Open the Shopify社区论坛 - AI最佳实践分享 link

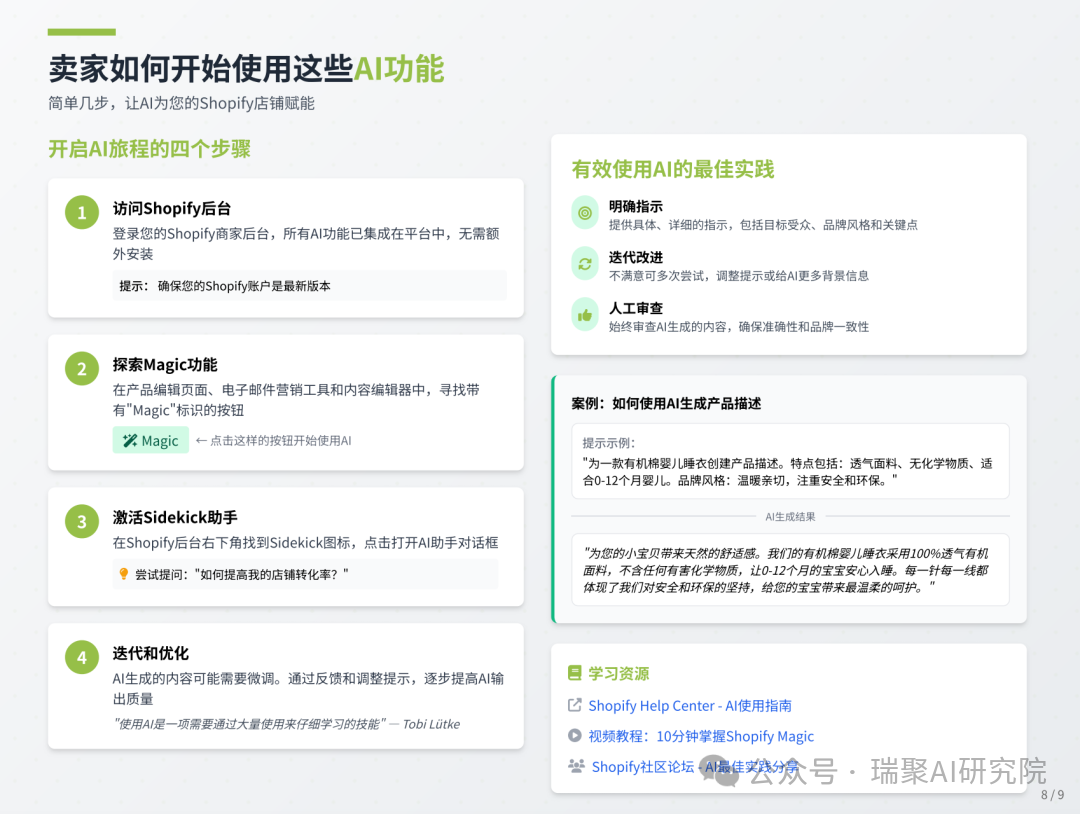pyautogui.click(x=695, y=766)
